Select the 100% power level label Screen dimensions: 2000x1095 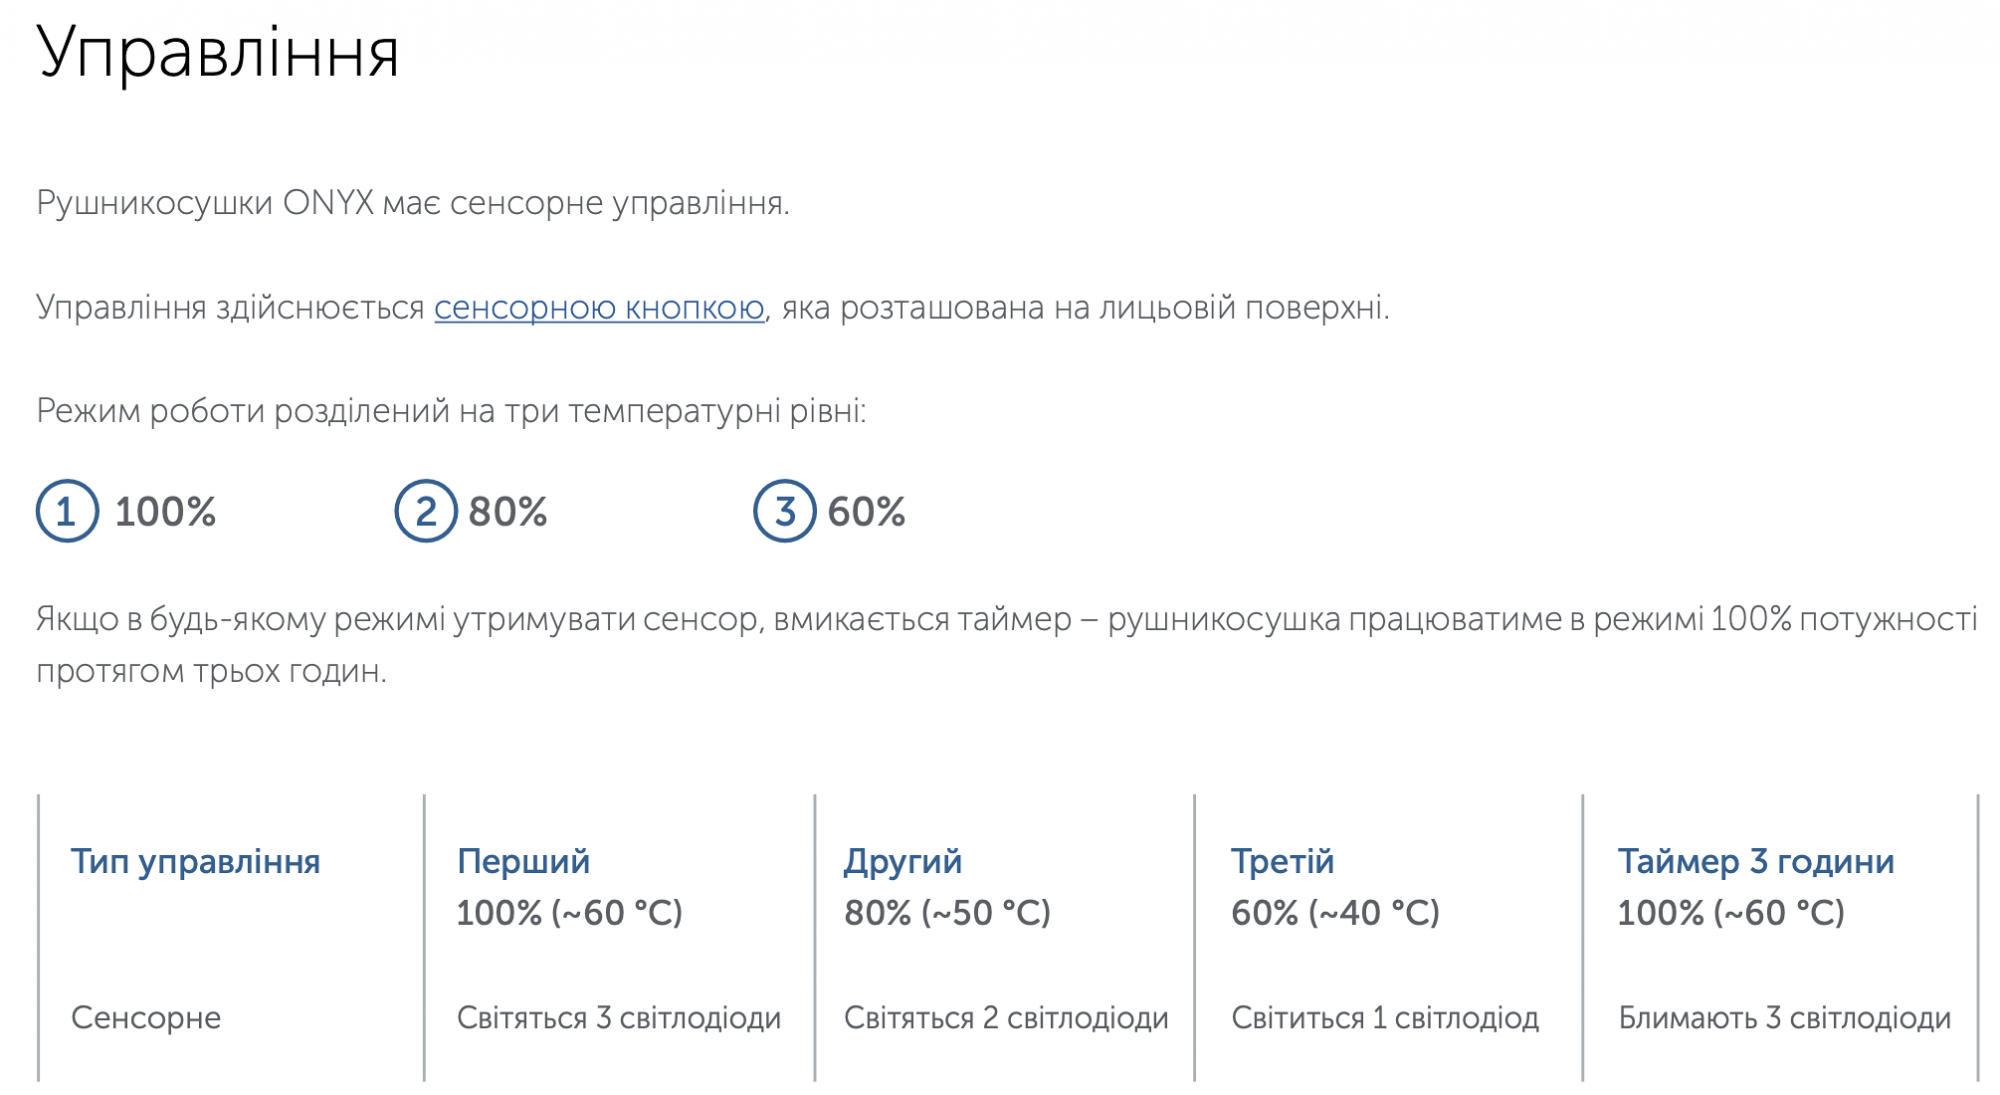(x=166, y=512)
